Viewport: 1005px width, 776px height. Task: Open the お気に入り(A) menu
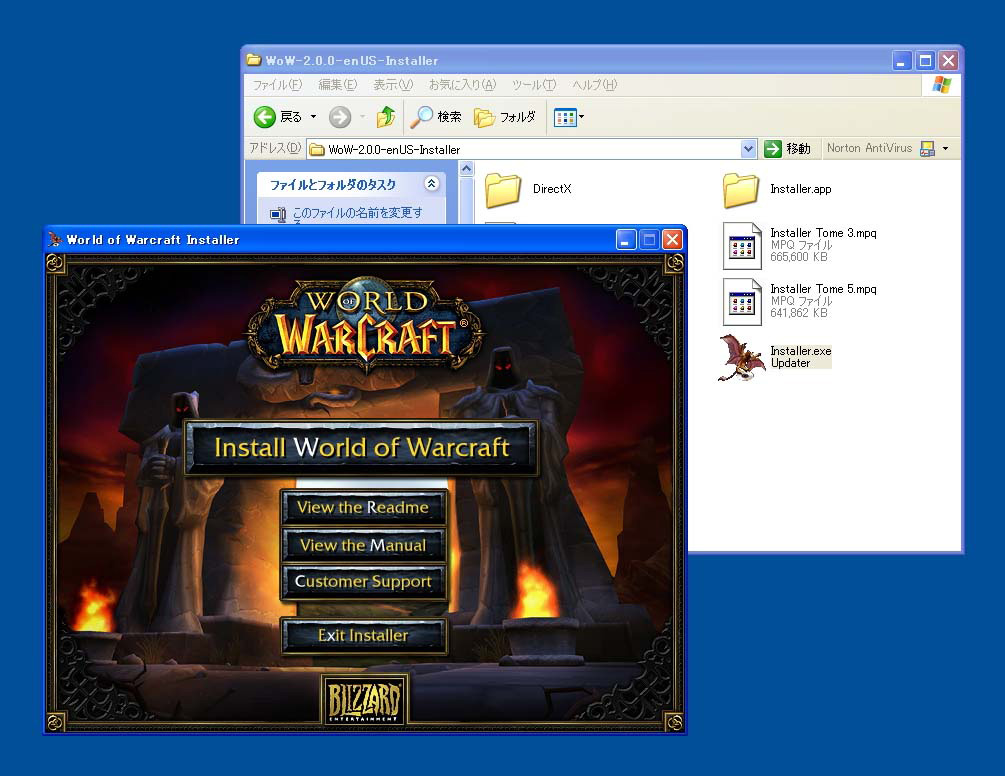pos(462,85)
